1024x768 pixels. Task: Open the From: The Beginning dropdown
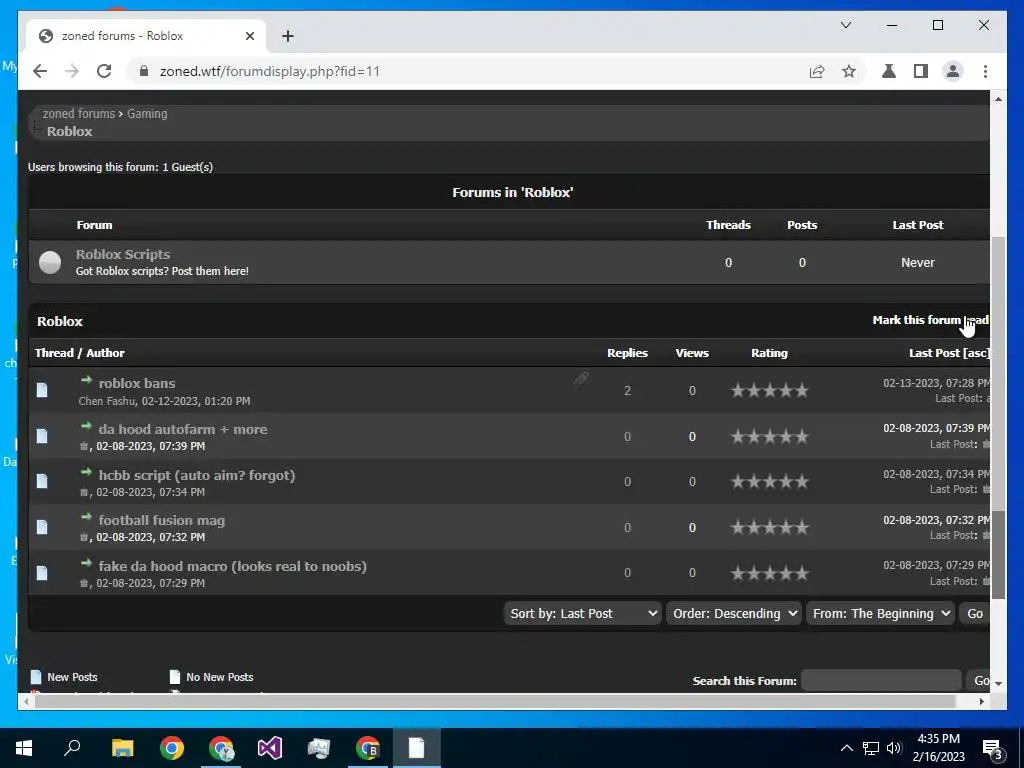pos(880,613)
